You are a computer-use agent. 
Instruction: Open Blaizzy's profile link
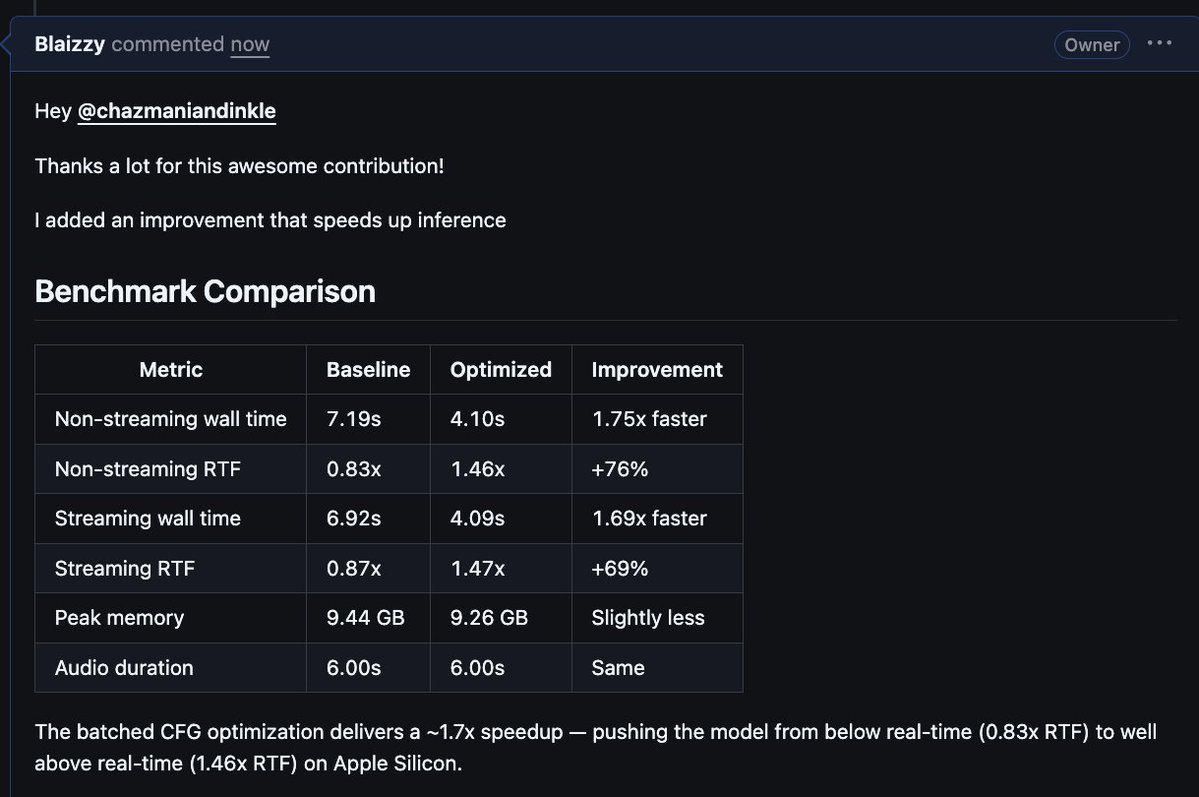pos(70,44)
